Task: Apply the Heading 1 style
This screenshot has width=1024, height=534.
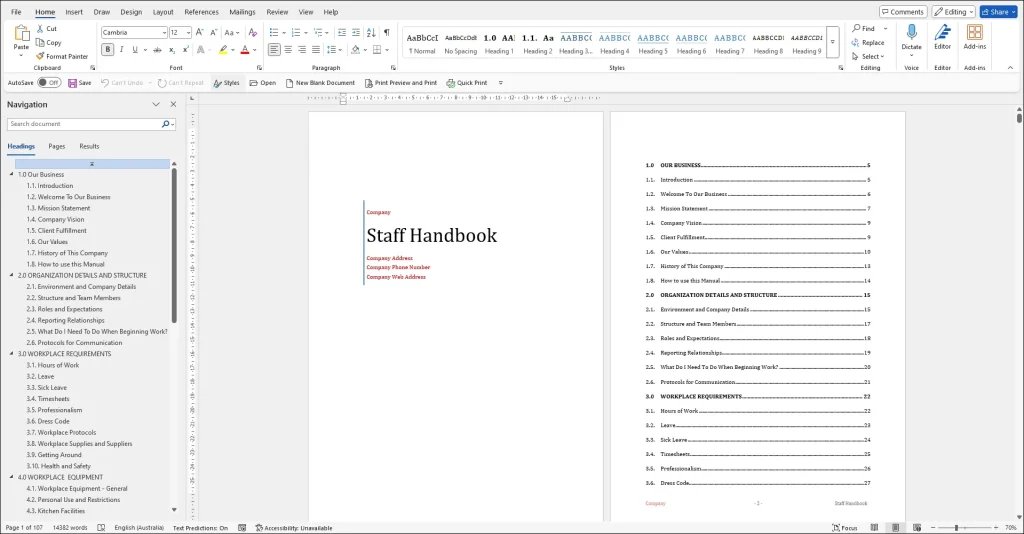Action: click(499, 42)
